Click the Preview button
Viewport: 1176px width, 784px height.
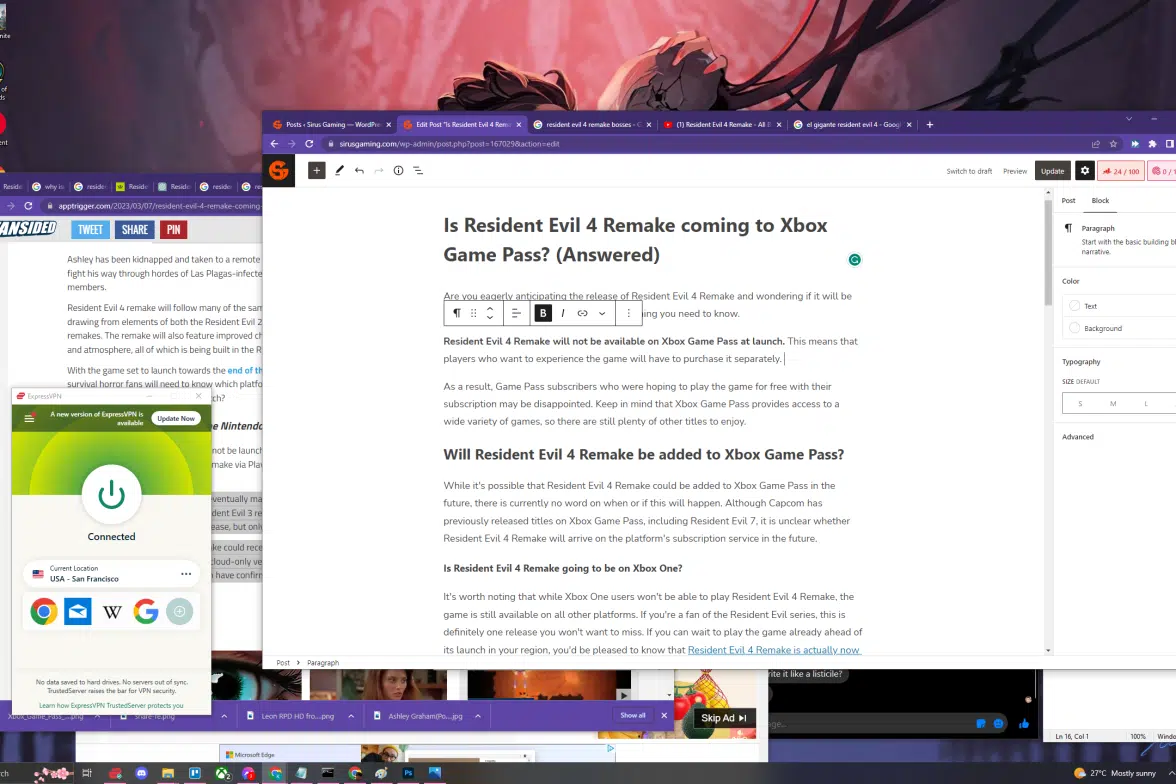click(x=1015, y=171)
